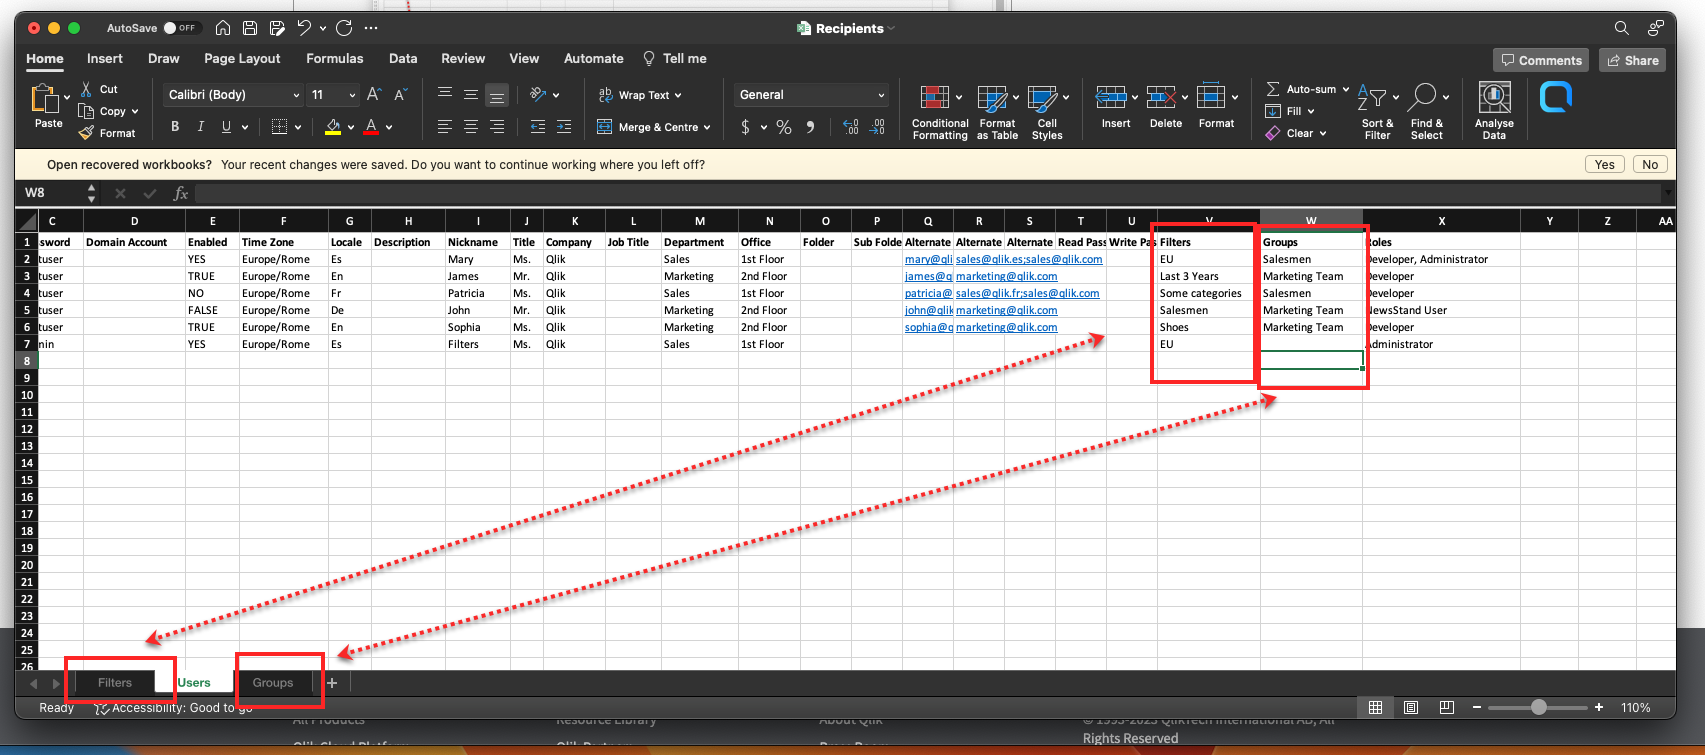Screen dimensions: 1705x755
Task: Click the Analyse Data icon
Action: 1494,98
